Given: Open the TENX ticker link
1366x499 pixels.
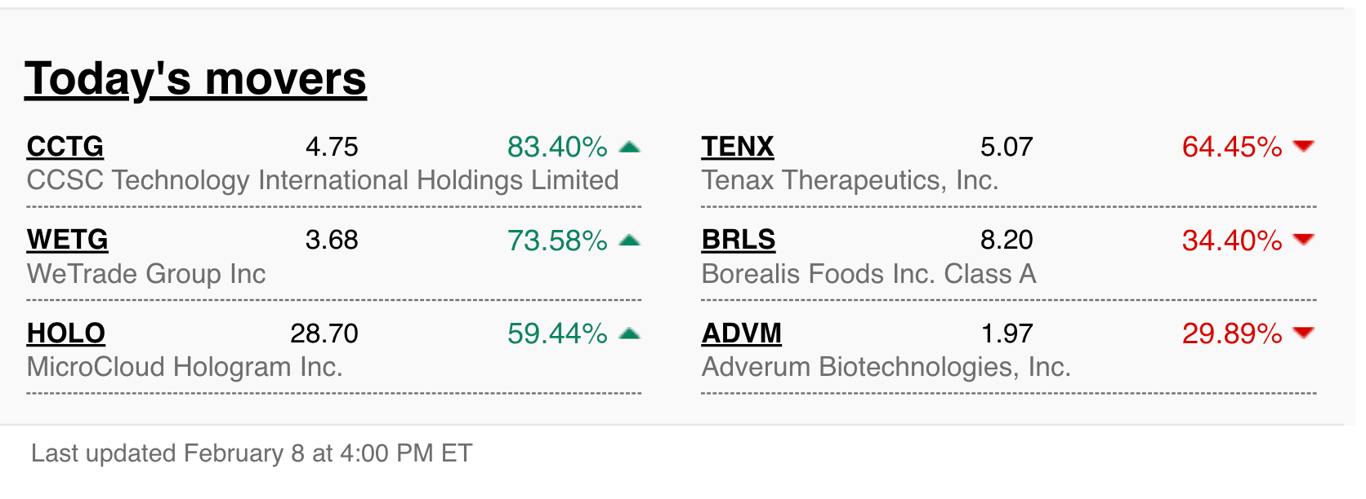Looking at the screenshot, I should tap(738, 147).
